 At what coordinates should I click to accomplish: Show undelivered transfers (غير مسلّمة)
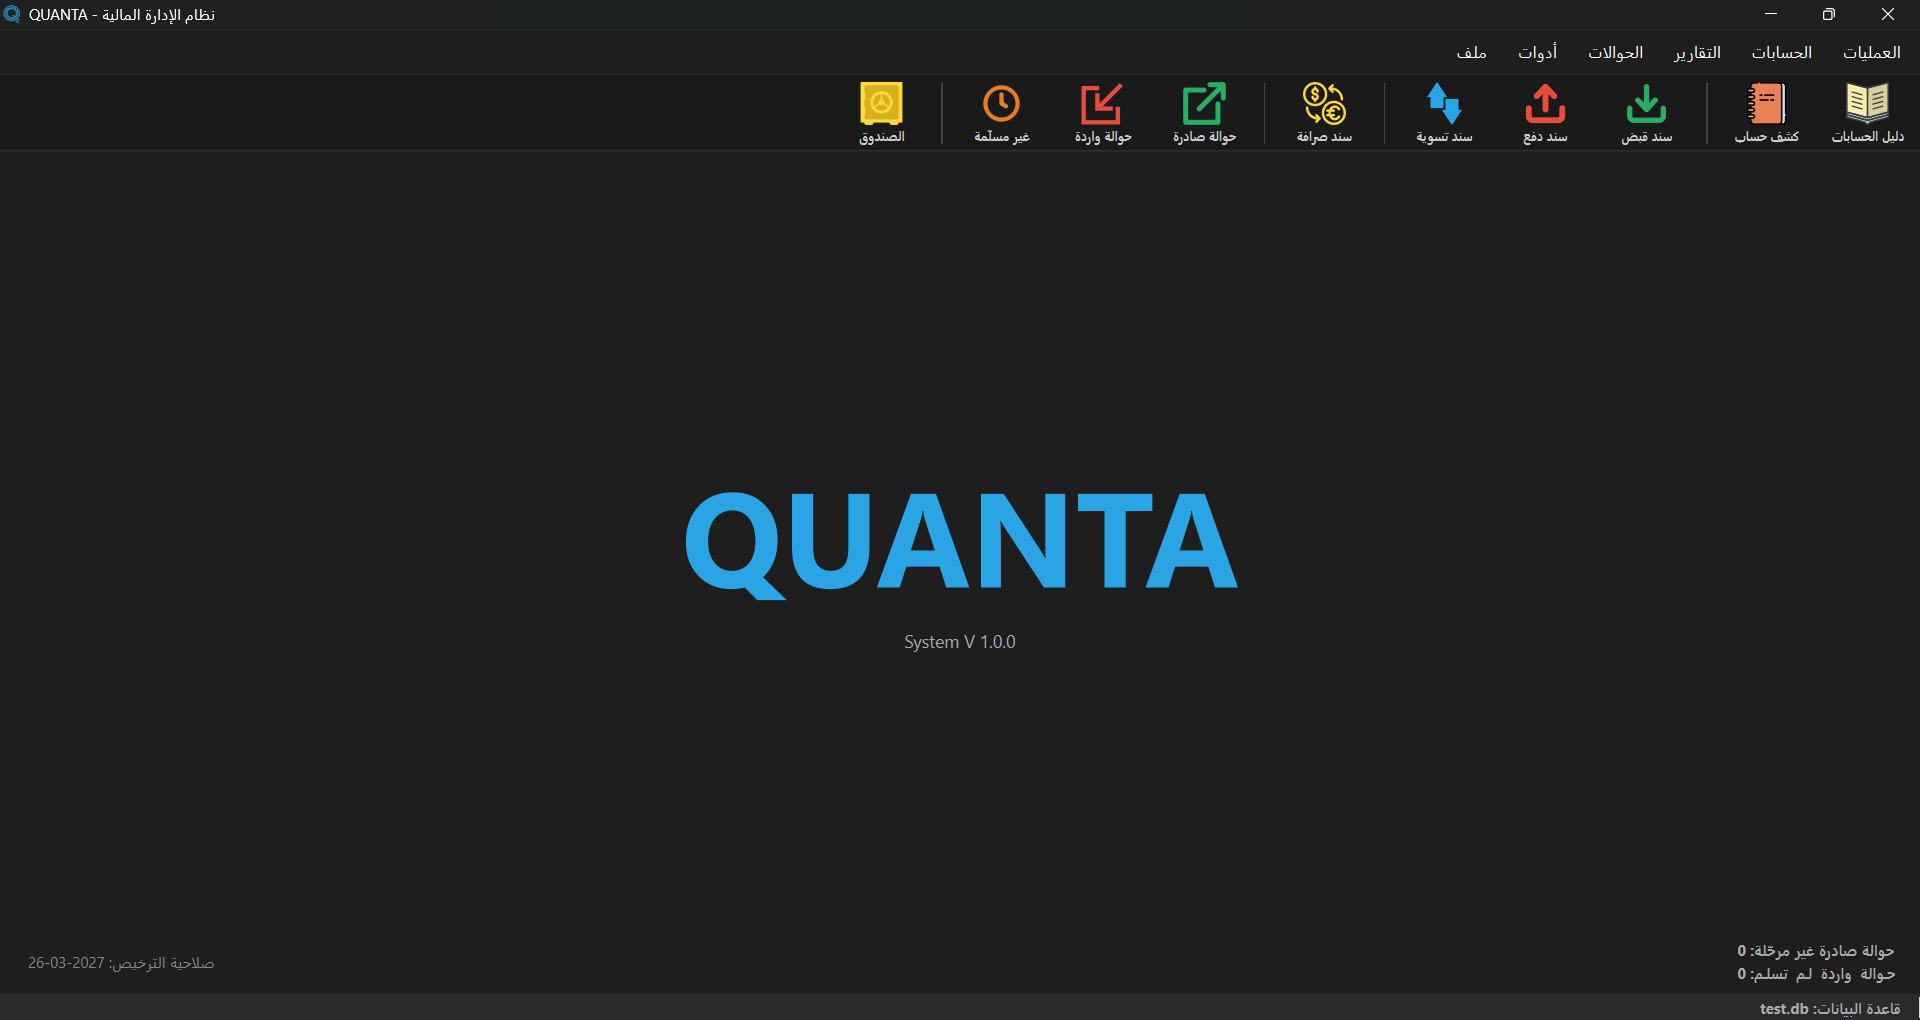pyautogui.click(x=1001, y=113)
